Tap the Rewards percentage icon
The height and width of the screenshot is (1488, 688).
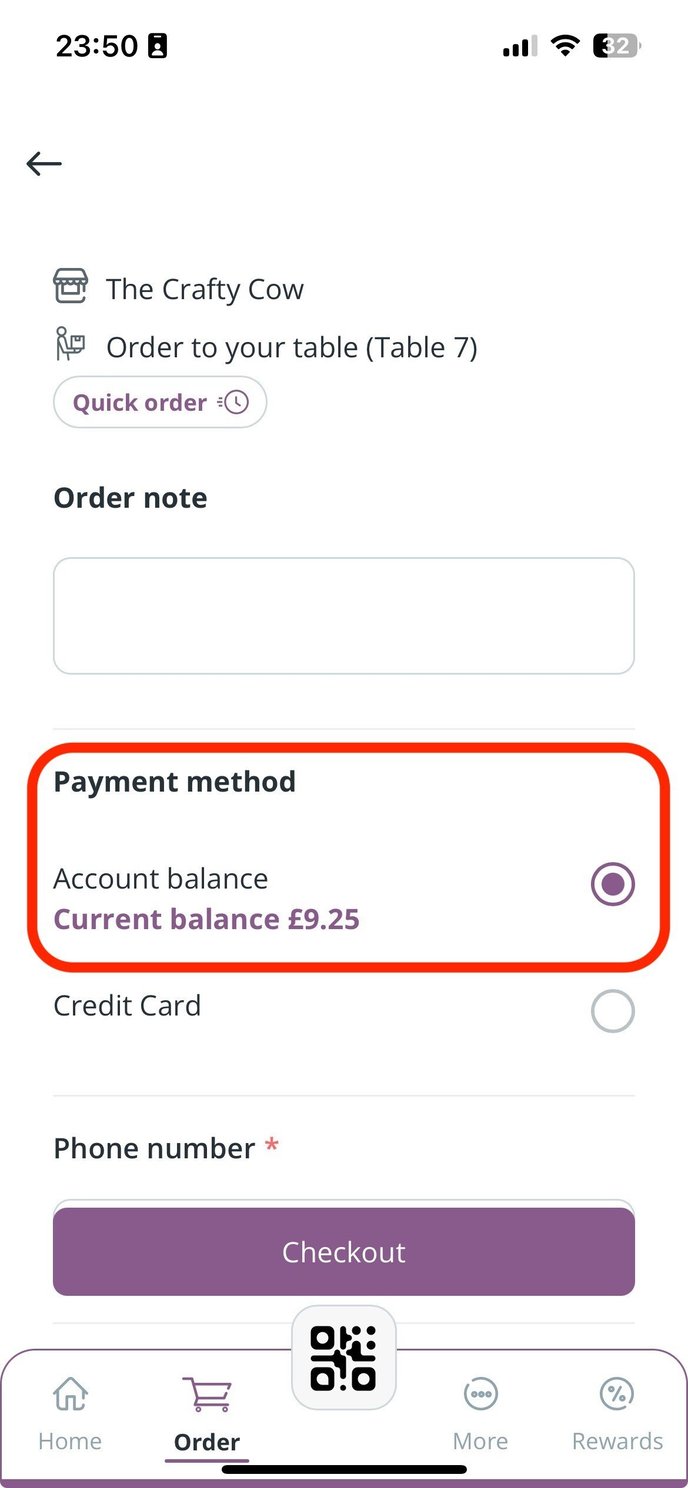[617, 1392]
